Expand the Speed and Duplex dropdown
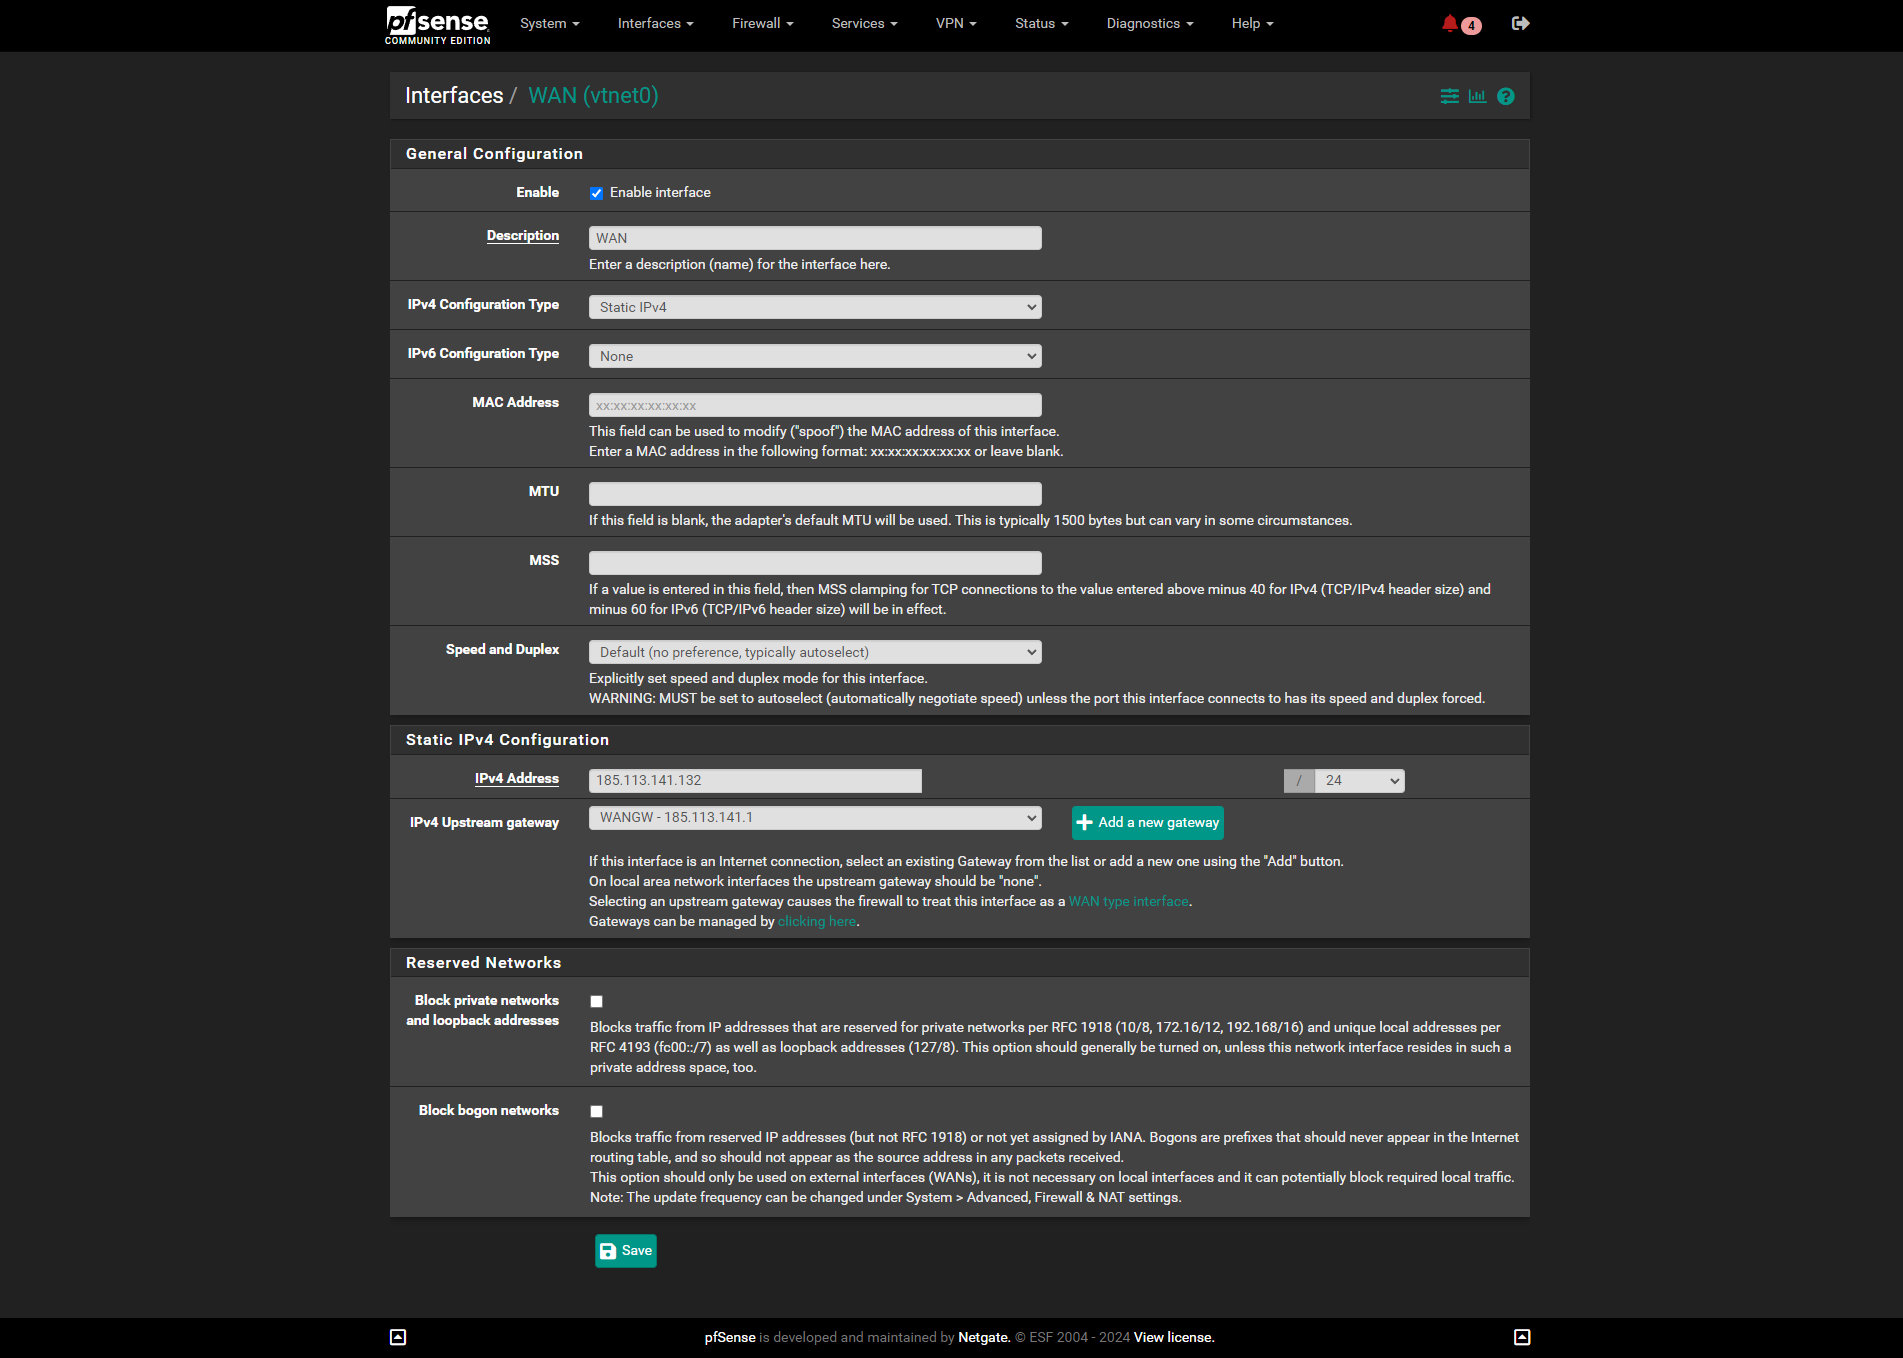 click(x=815, y=653)
